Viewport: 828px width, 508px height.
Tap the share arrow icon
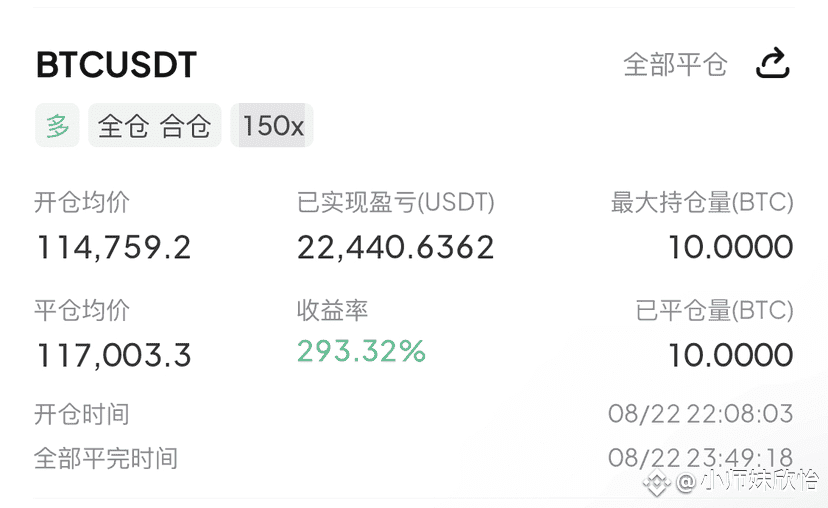(773, 63)
